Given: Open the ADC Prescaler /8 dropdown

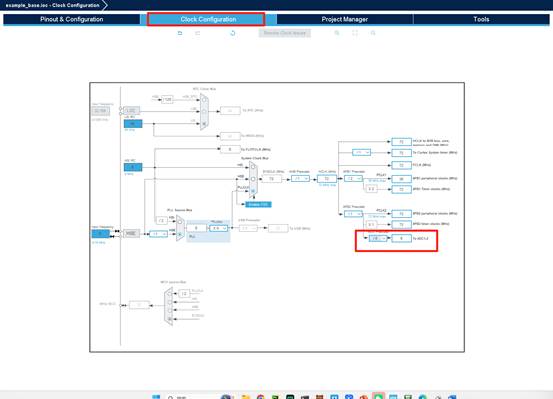Looking at the screenshot, I should (378, 238).
